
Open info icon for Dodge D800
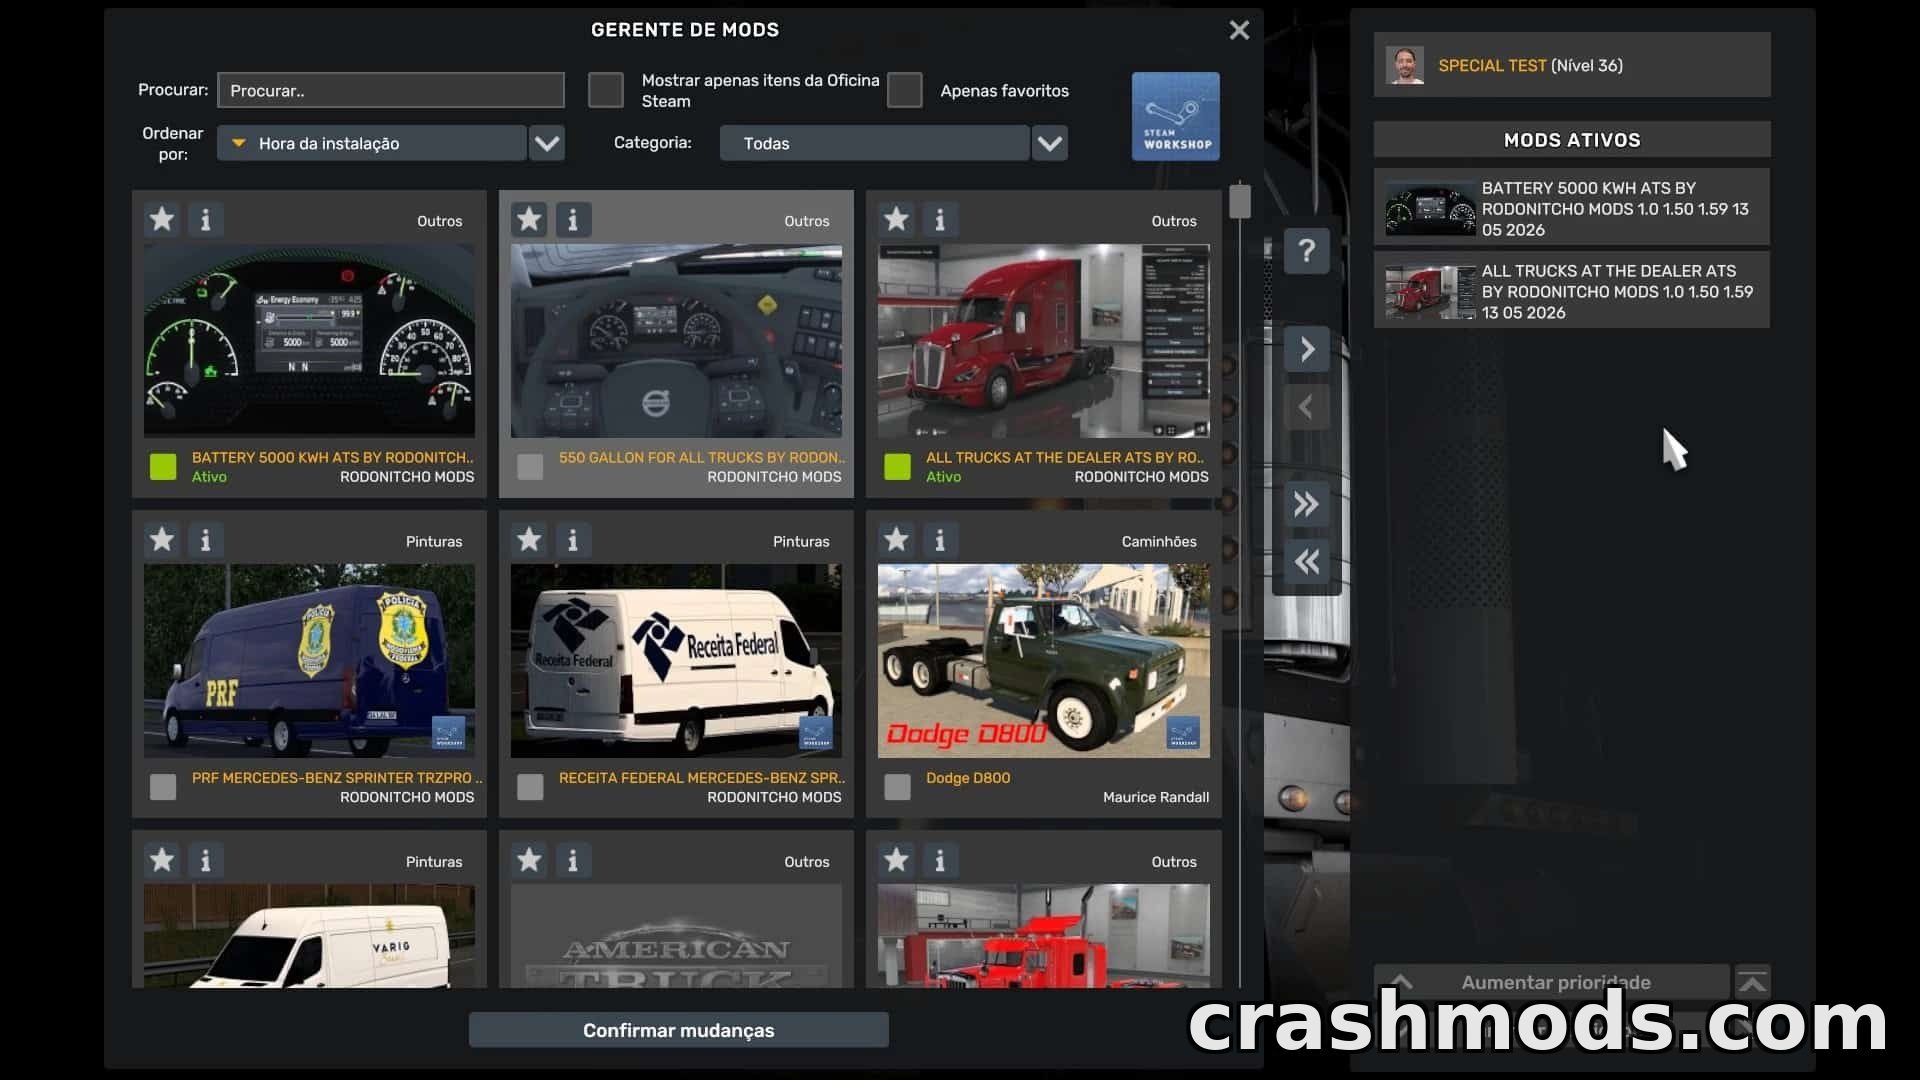[x=940, y=540]
